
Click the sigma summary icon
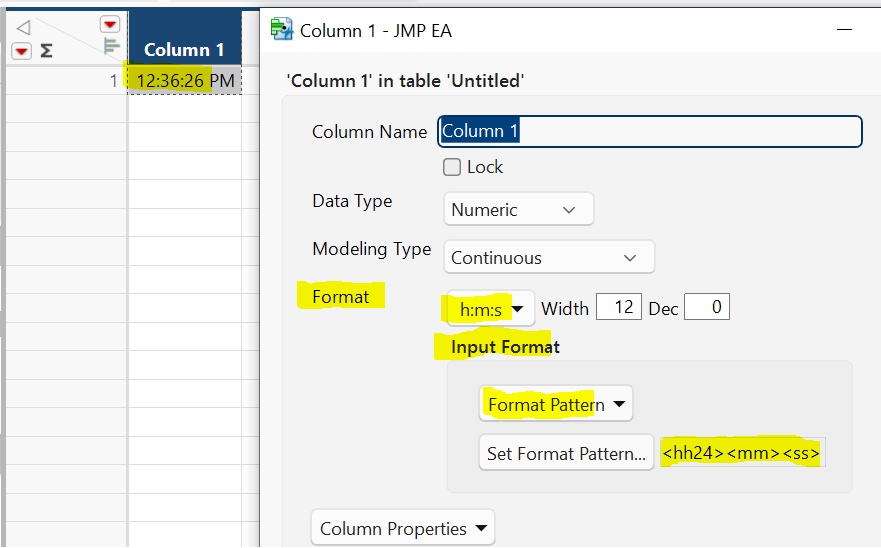pyautogui.click(x=46, y=51)
